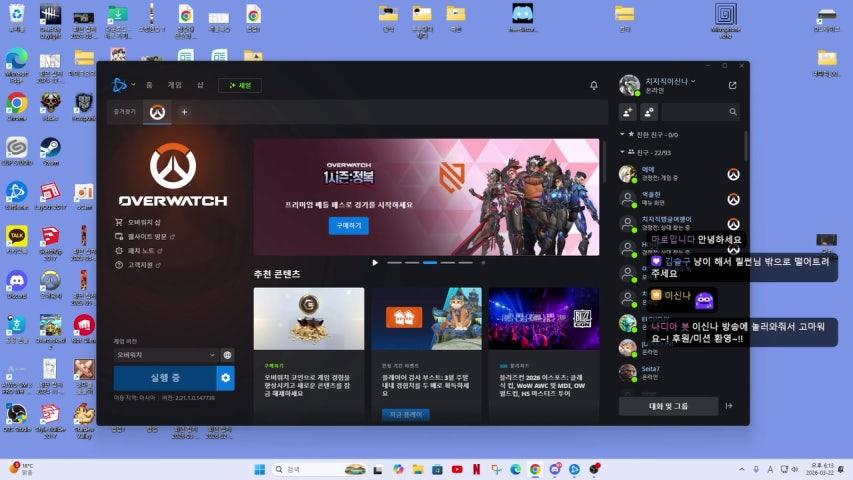This screenshot has height=480, width=853.
Task: Select the first banner slide indicator
Action: pyautogui.click(x=394, y=263)
